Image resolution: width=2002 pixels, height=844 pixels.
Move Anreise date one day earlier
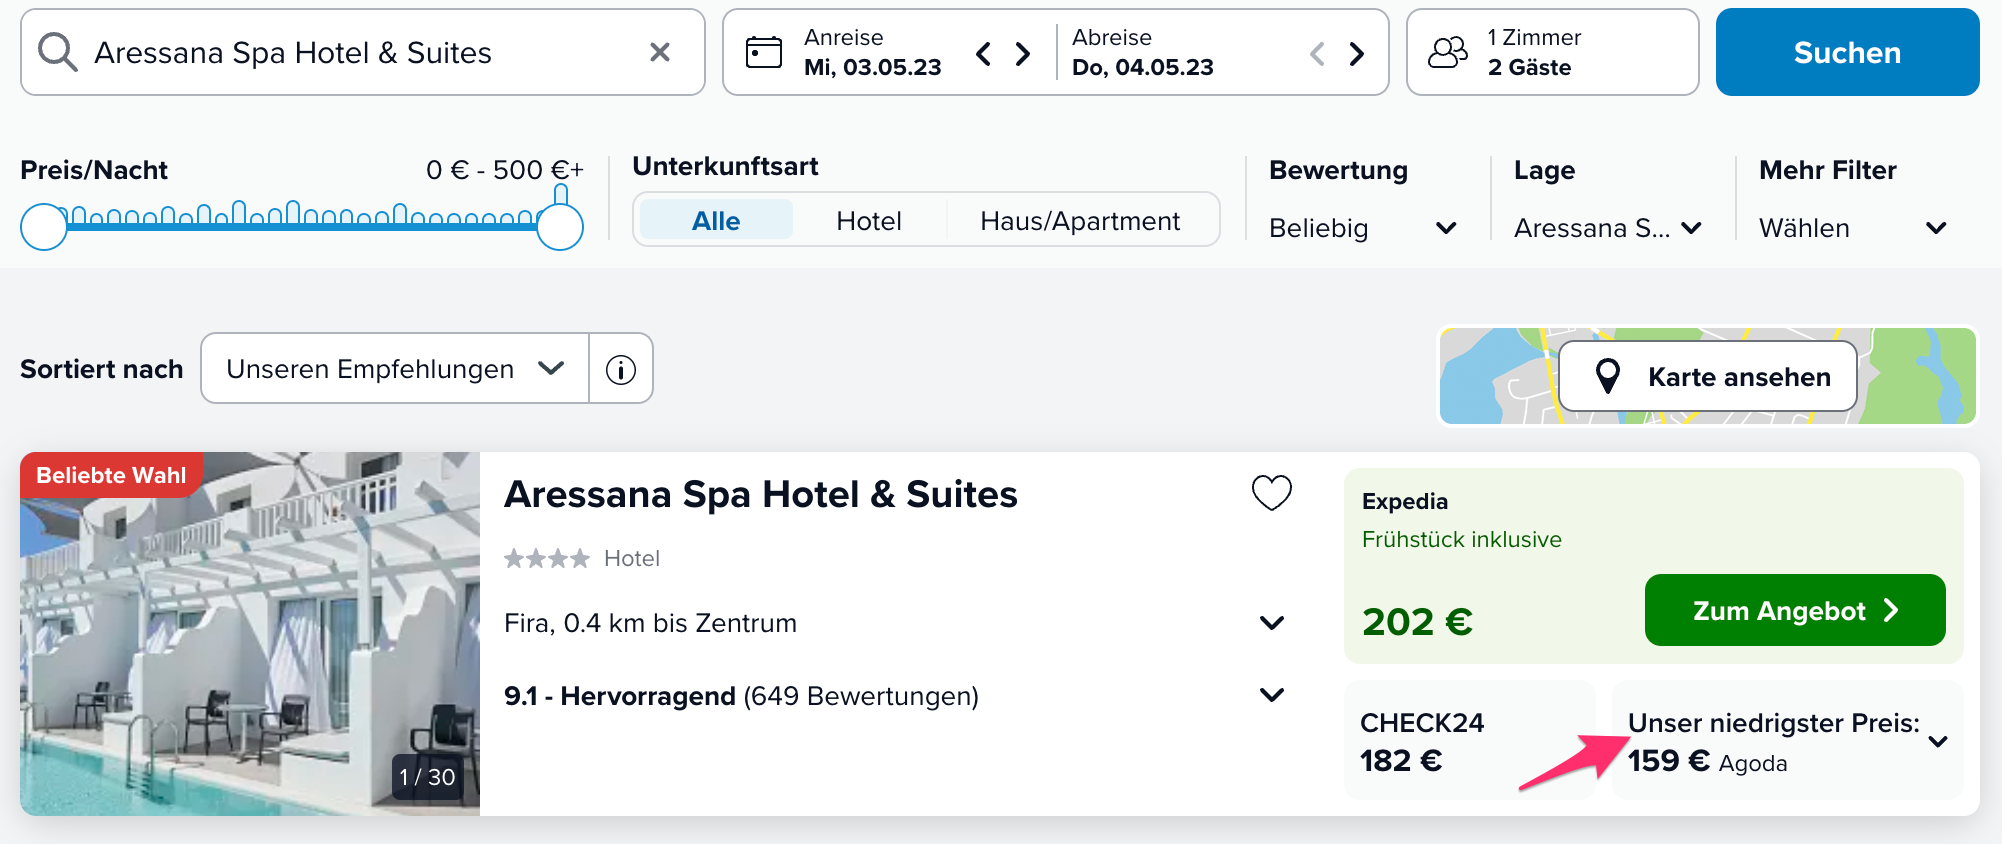click(x=983, y=53)
